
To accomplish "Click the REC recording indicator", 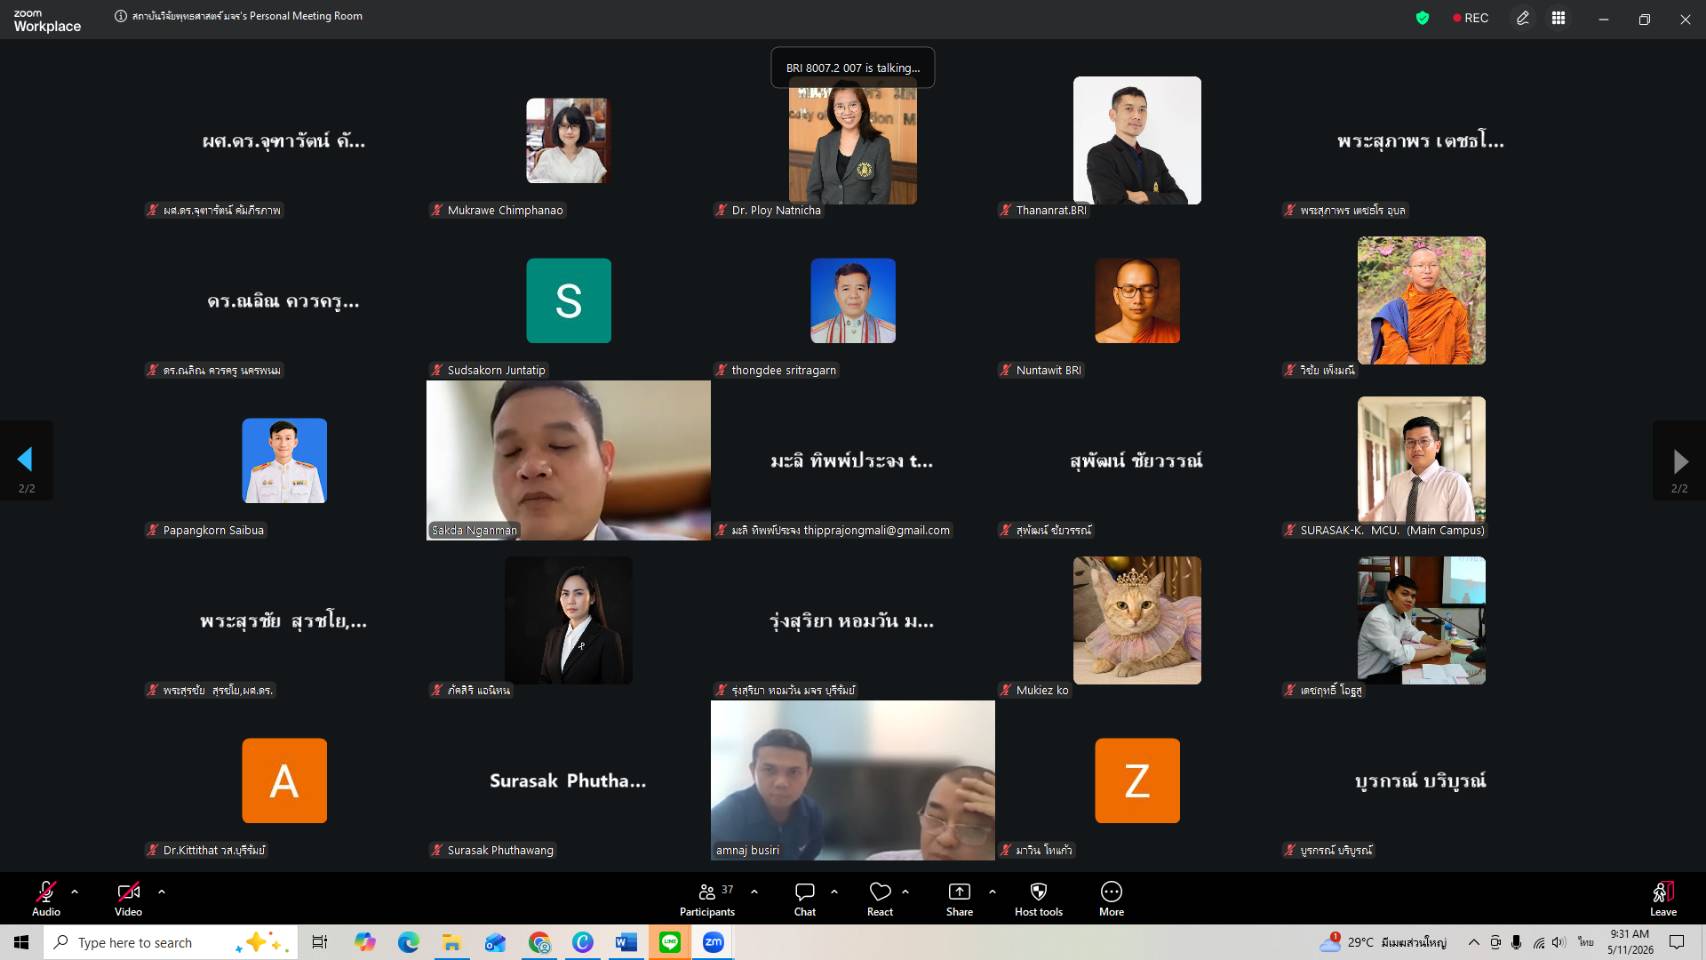I will (x=1470, y=18).
